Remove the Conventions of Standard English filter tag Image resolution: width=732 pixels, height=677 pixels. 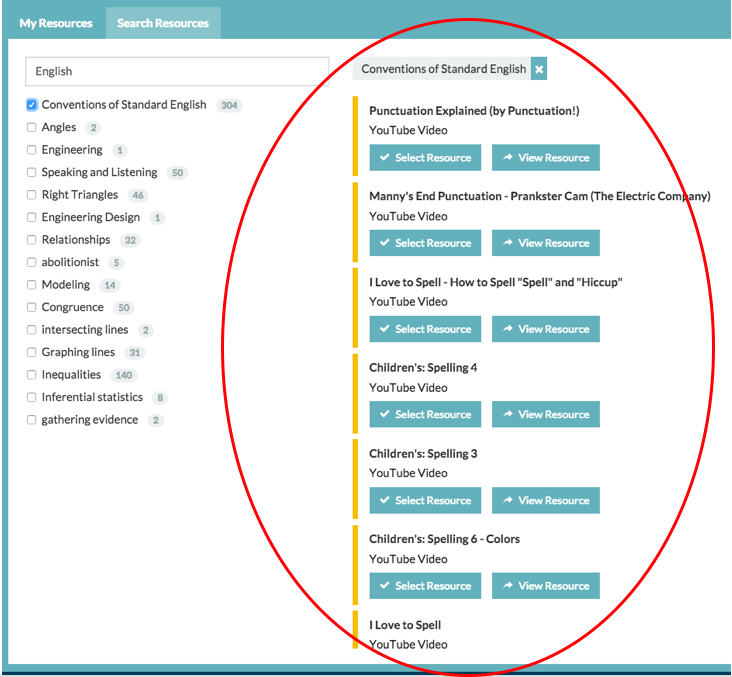click(539, 69)
